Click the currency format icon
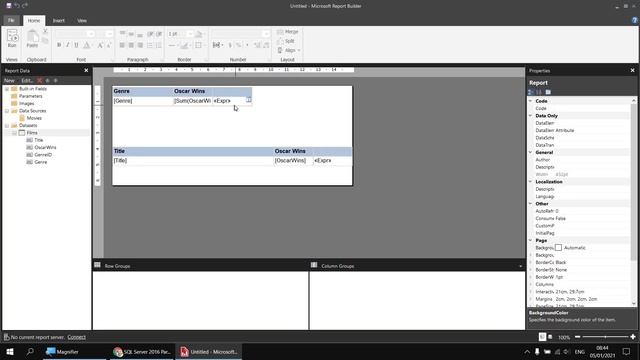 click(x=230, y=45)
